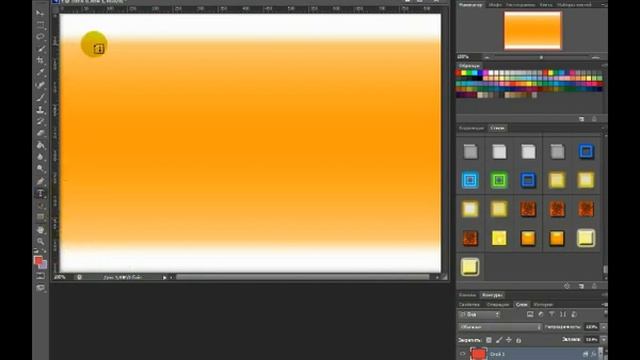Toggle adjustment layer filter icon
The width and height of the screenshot is (640, 360).
click(541, 314)
